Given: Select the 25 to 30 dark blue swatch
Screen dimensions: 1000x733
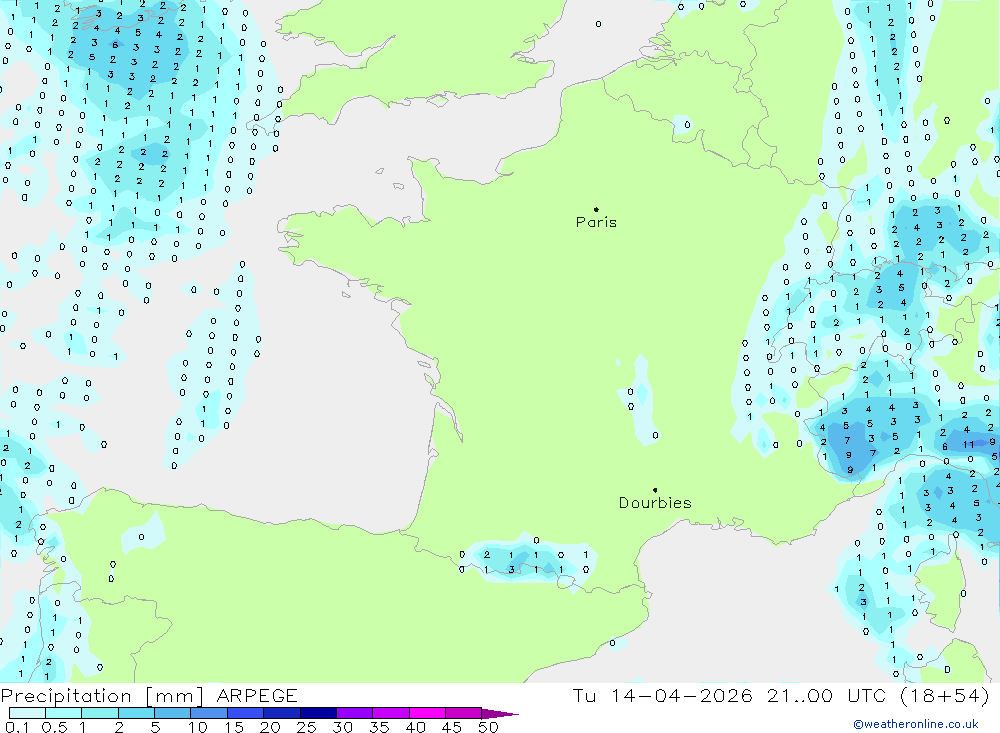Looking at the screenshot, I should (318, 713).
